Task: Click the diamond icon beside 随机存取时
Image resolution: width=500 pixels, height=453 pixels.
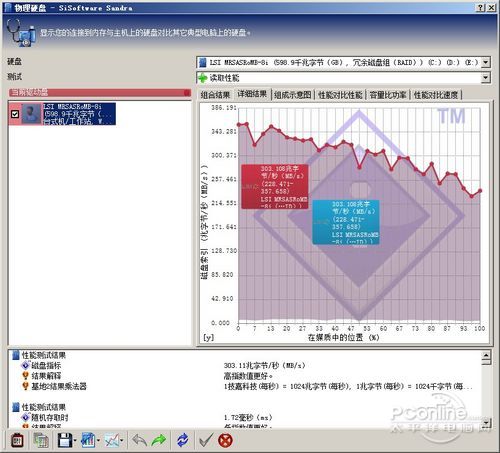Action: coord(26,417)
